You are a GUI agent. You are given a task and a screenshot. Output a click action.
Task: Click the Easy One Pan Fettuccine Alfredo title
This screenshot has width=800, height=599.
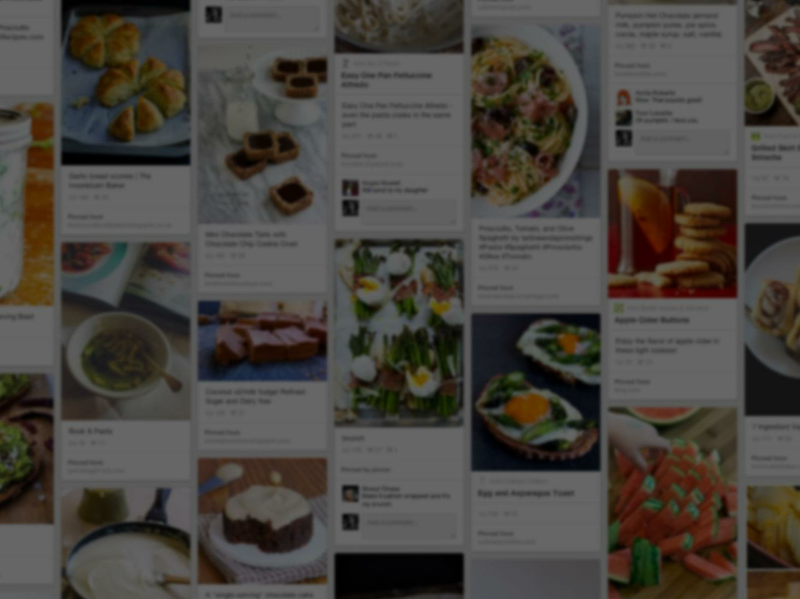387,80
